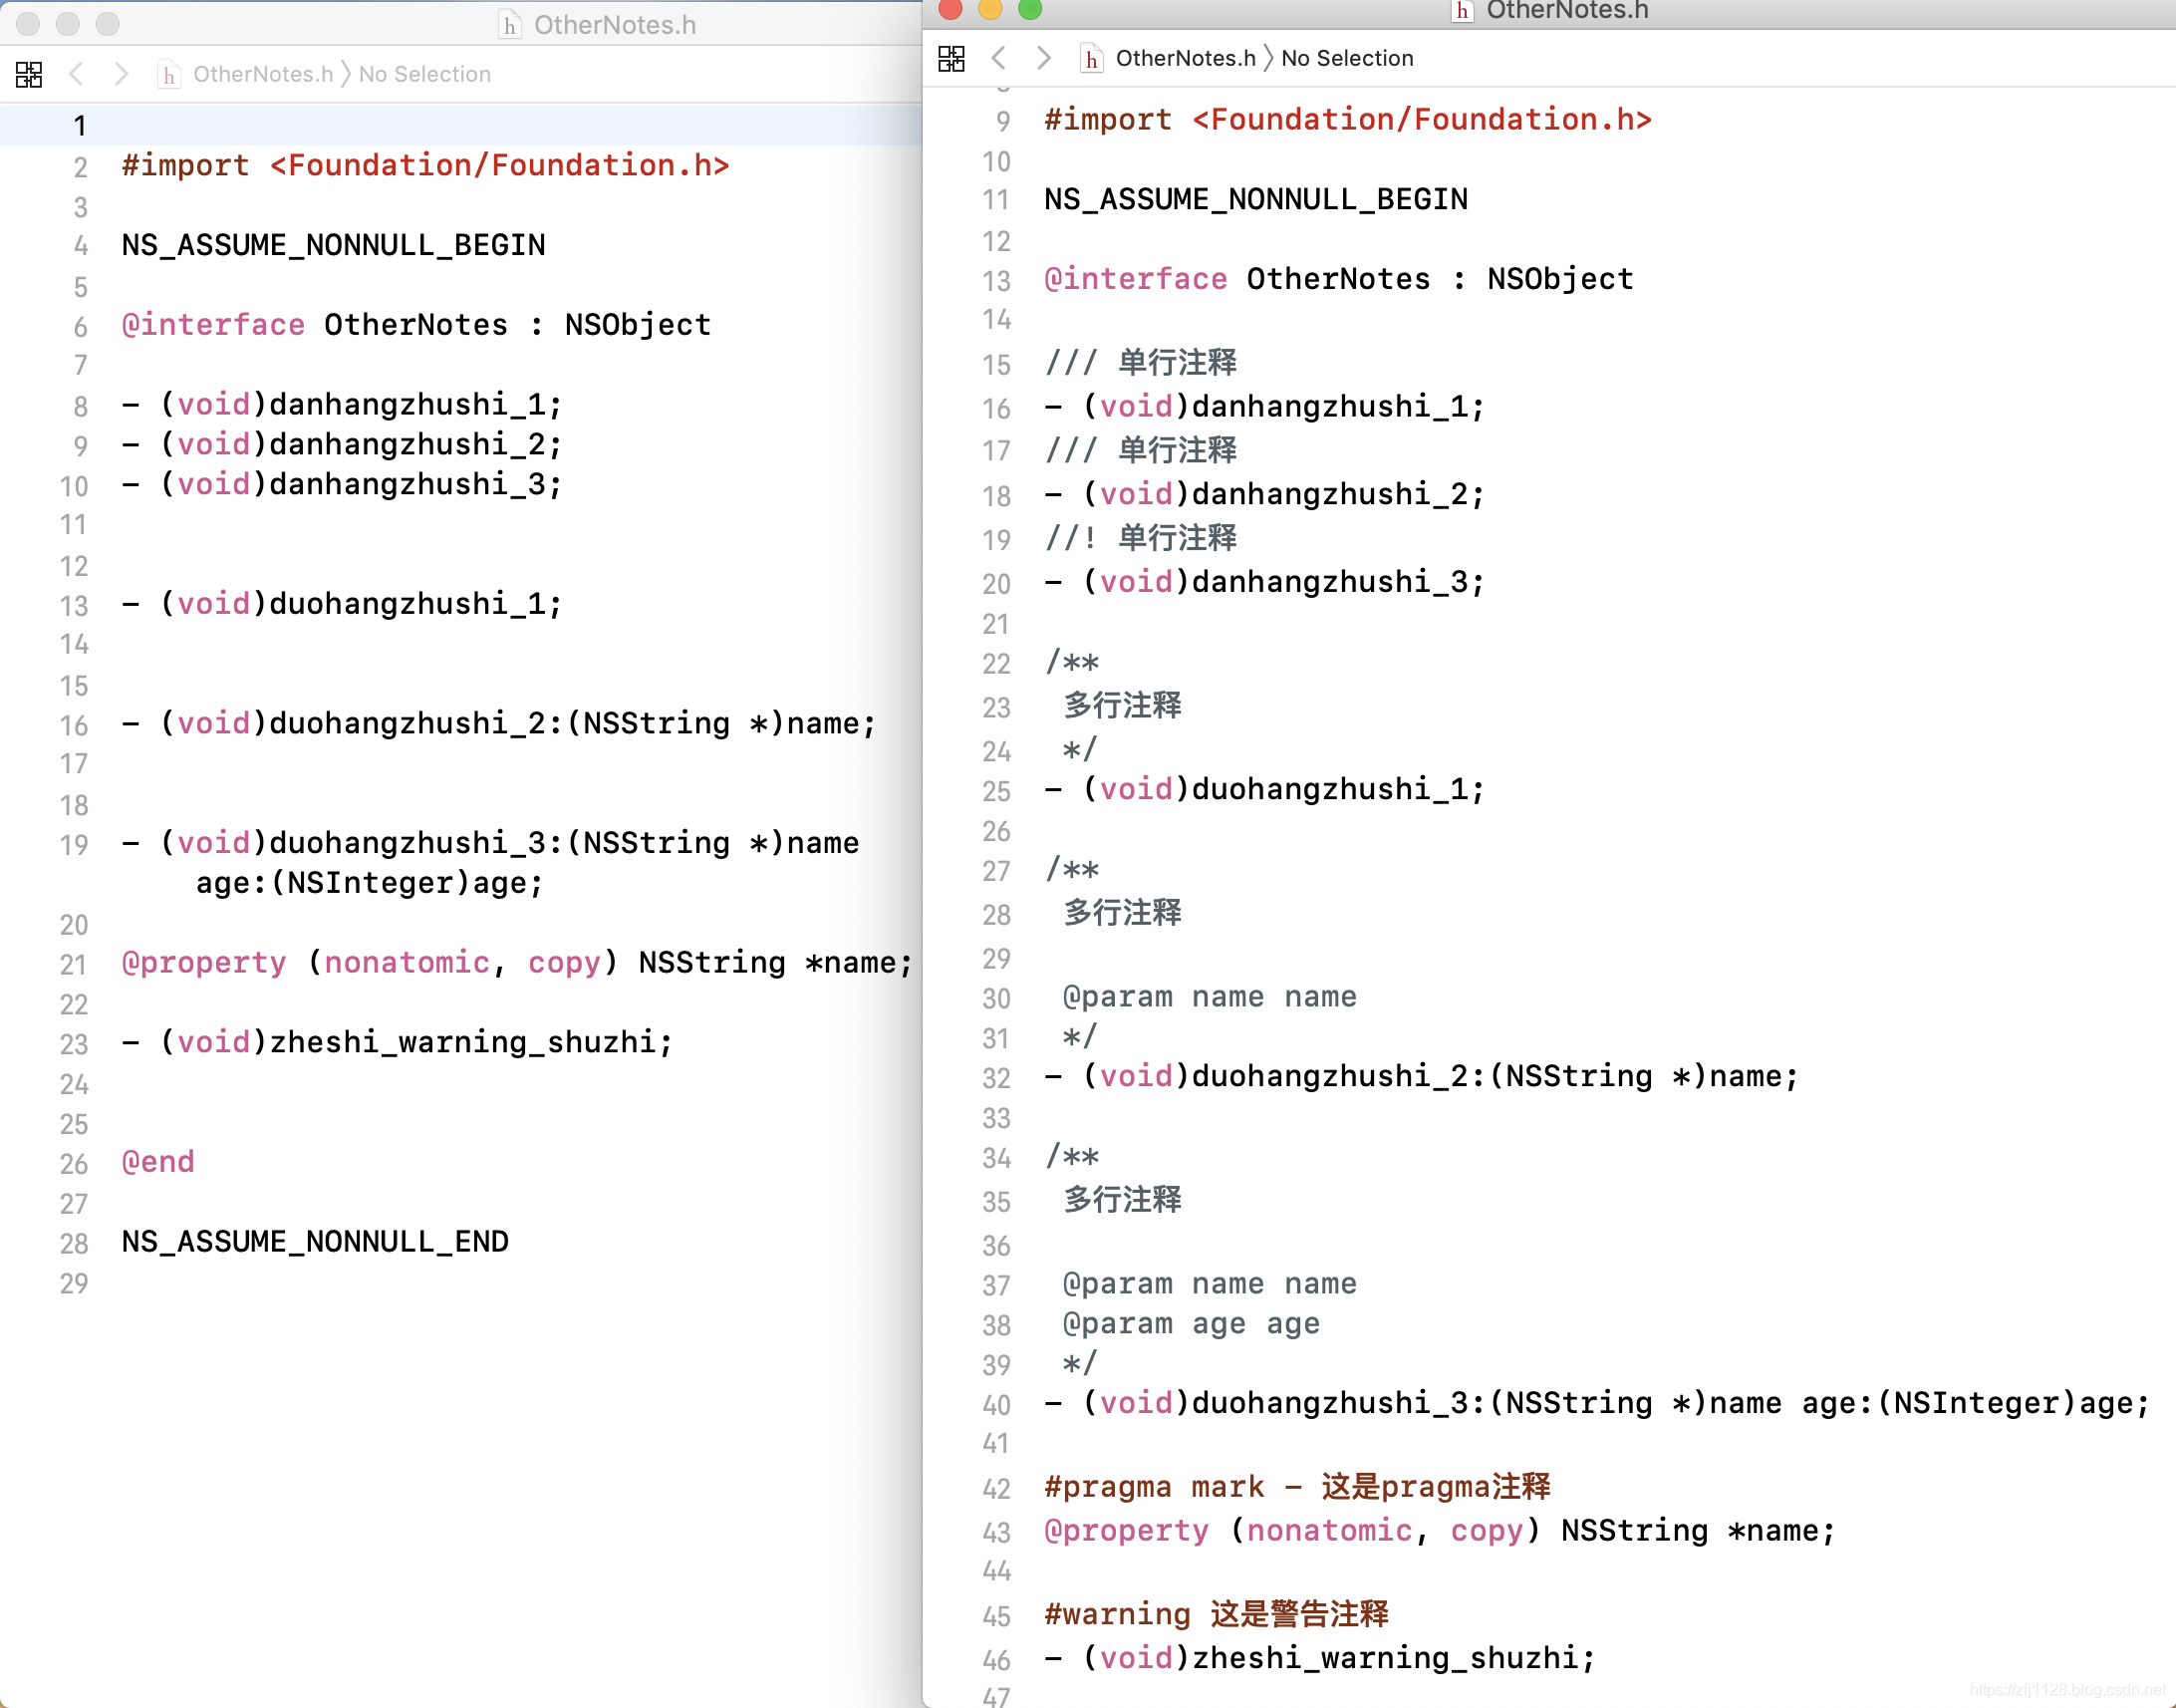Click header file icon in left jump bar

click(x=169, y=75)
